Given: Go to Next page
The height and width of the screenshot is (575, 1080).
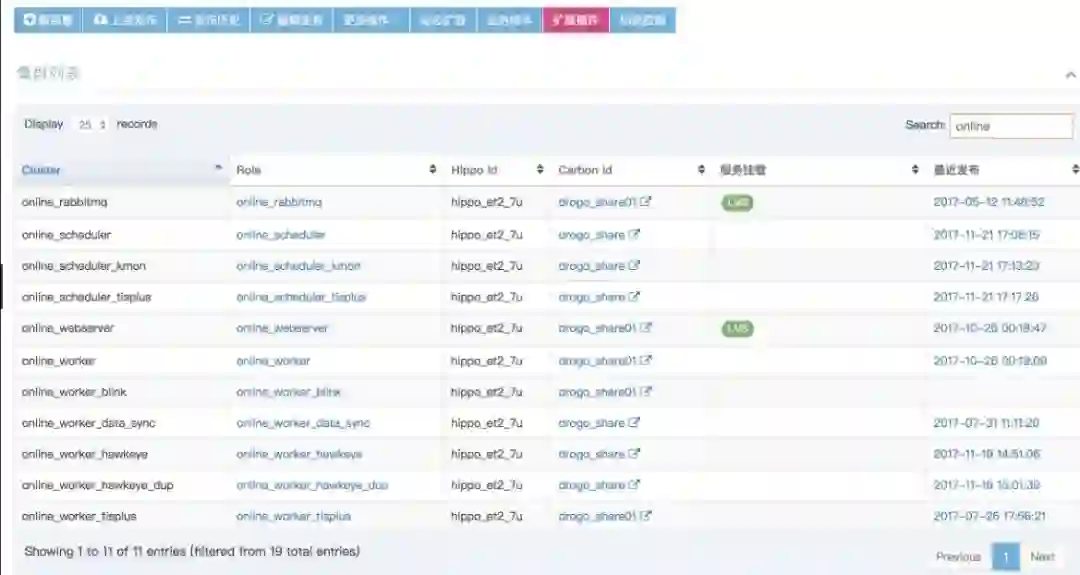Looking at the screenshot, I should coord(1042,556).
